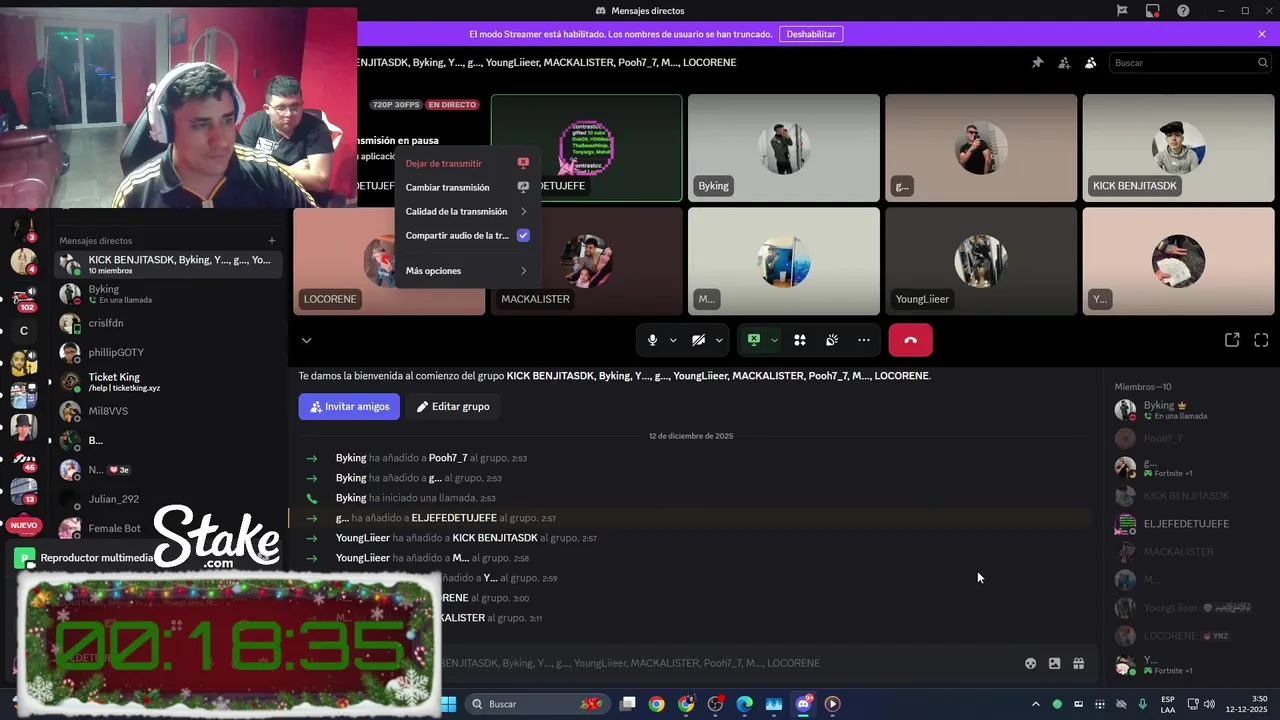The image size is (1280, 720).
Task: Turn on camera in call controls
Action: click(698, 340)
